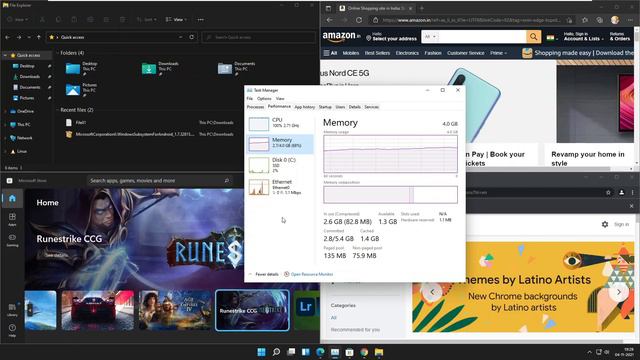The width and height of the screenshot is (640, 360).
Task: Select Ethernet in Task Manager performance list
Action: [x=280, y=187]
